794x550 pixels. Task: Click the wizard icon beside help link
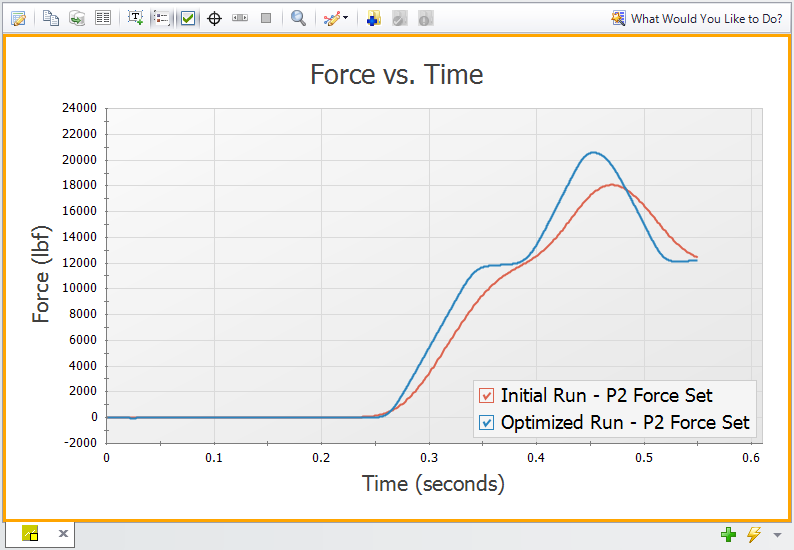(618, 18)
